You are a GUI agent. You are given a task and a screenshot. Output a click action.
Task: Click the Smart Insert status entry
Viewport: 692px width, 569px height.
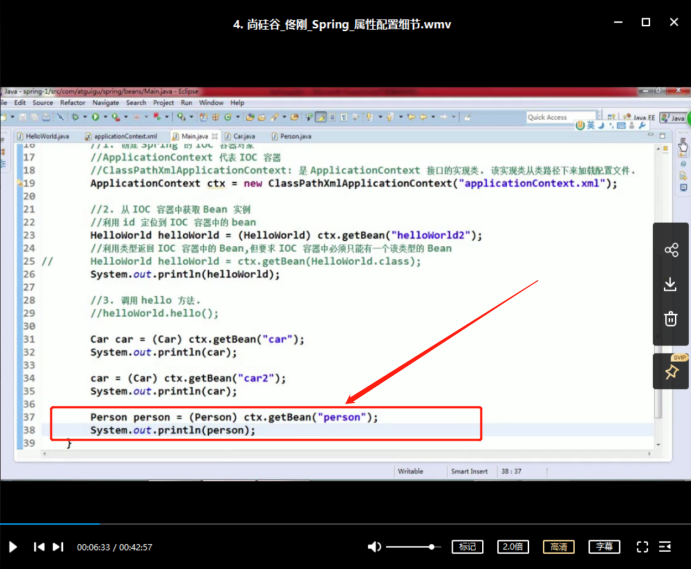click(469, 471)
